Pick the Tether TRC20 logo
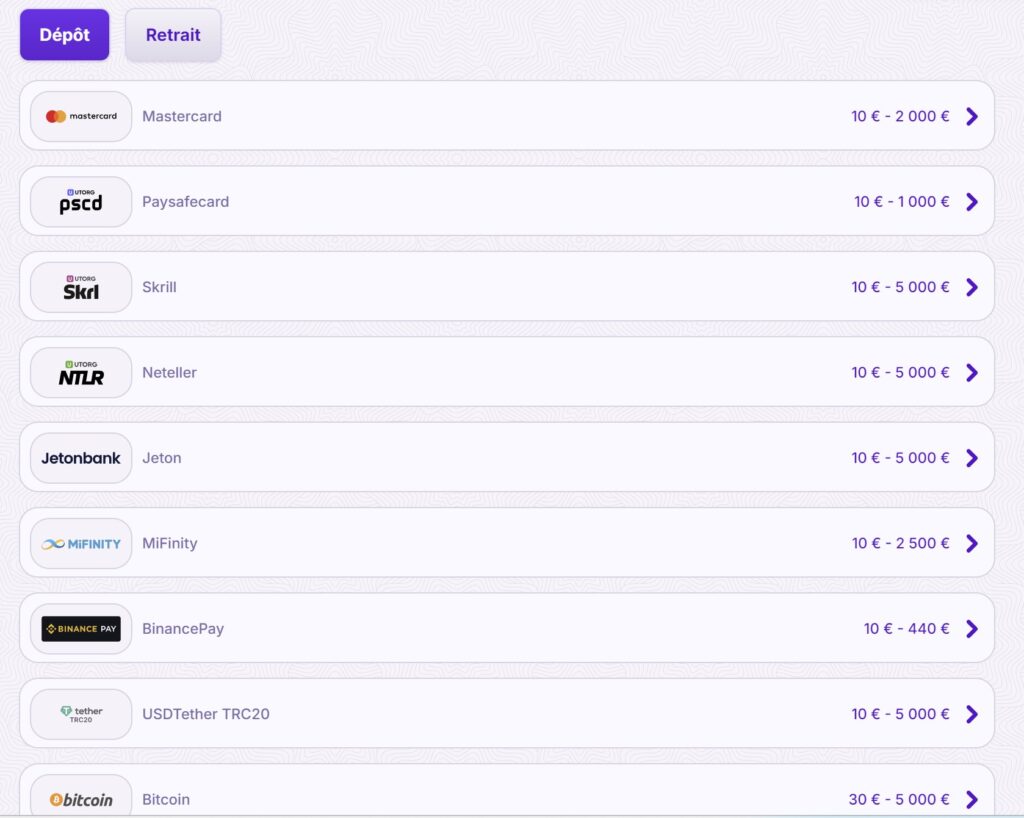Screen dimensions: 1024x818 (81, 714)
